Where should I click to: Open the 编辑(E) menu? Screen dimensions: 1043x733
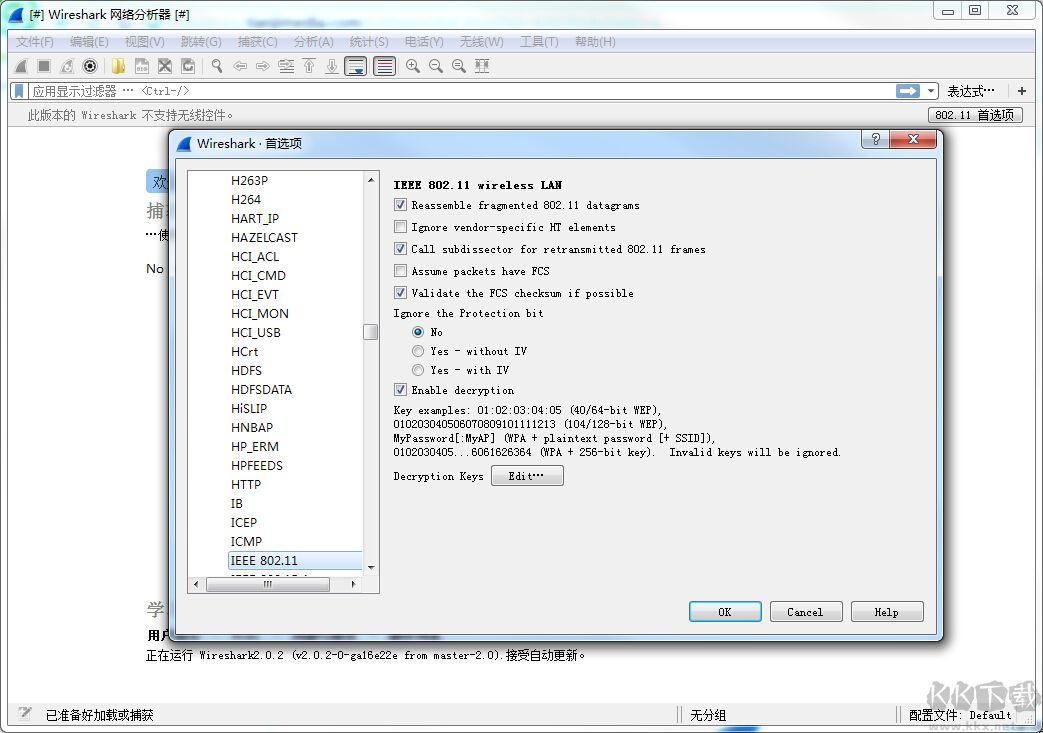89,42
